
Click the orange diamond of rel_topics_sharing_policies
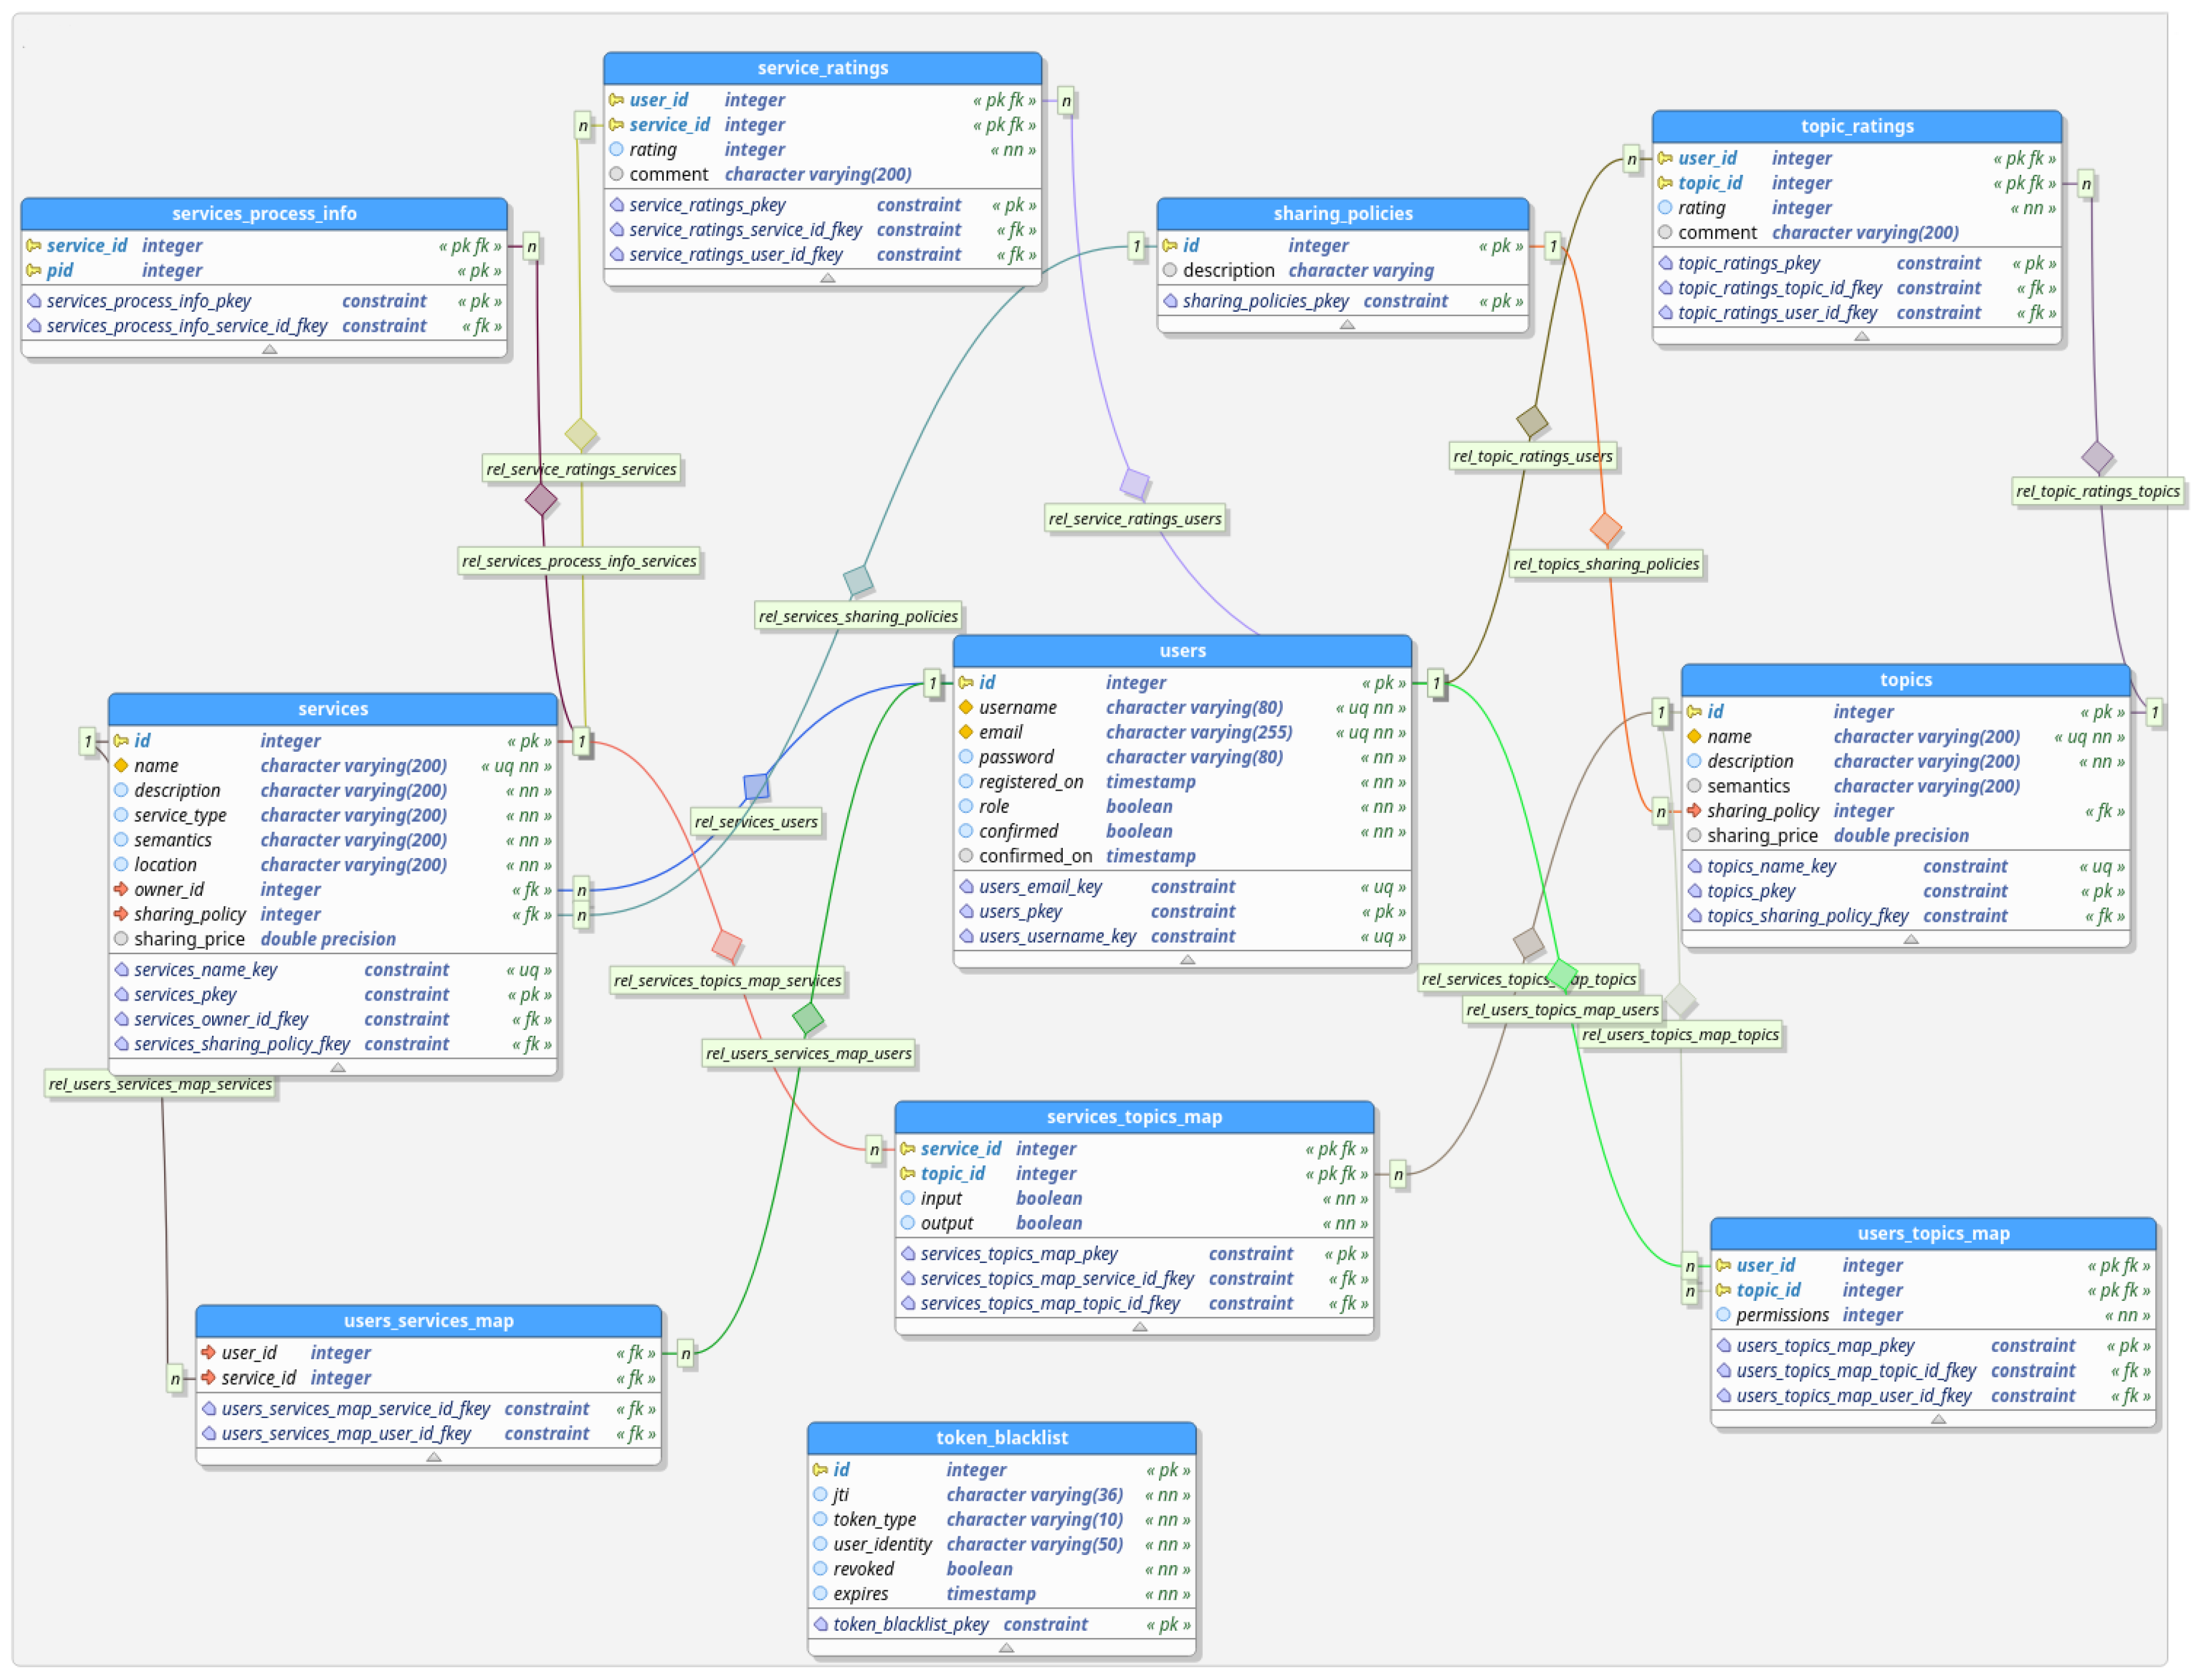coord(1605,529)
